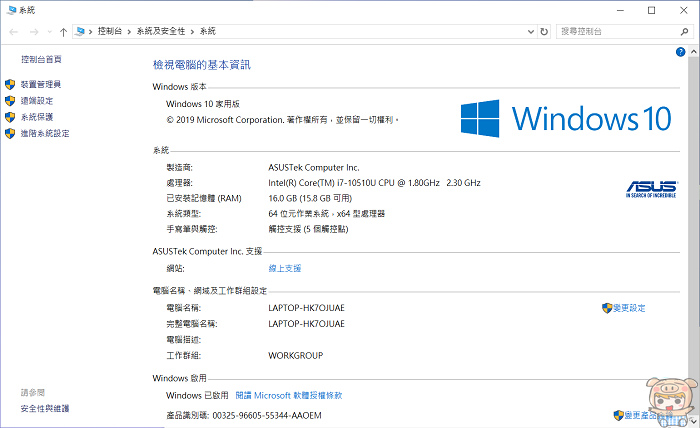Image resolution: width=700 pixels, height=428 pixels.
Task: Click the system window title icon
Action: tap(12, 10)
